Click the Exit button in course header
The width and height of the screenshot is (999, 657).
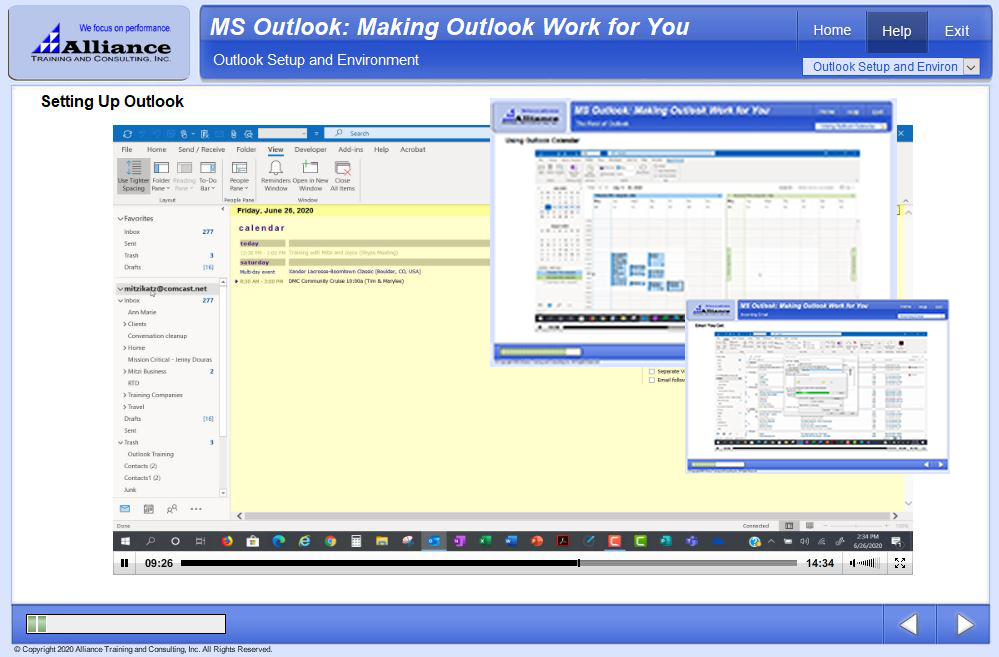pos(956,31)
